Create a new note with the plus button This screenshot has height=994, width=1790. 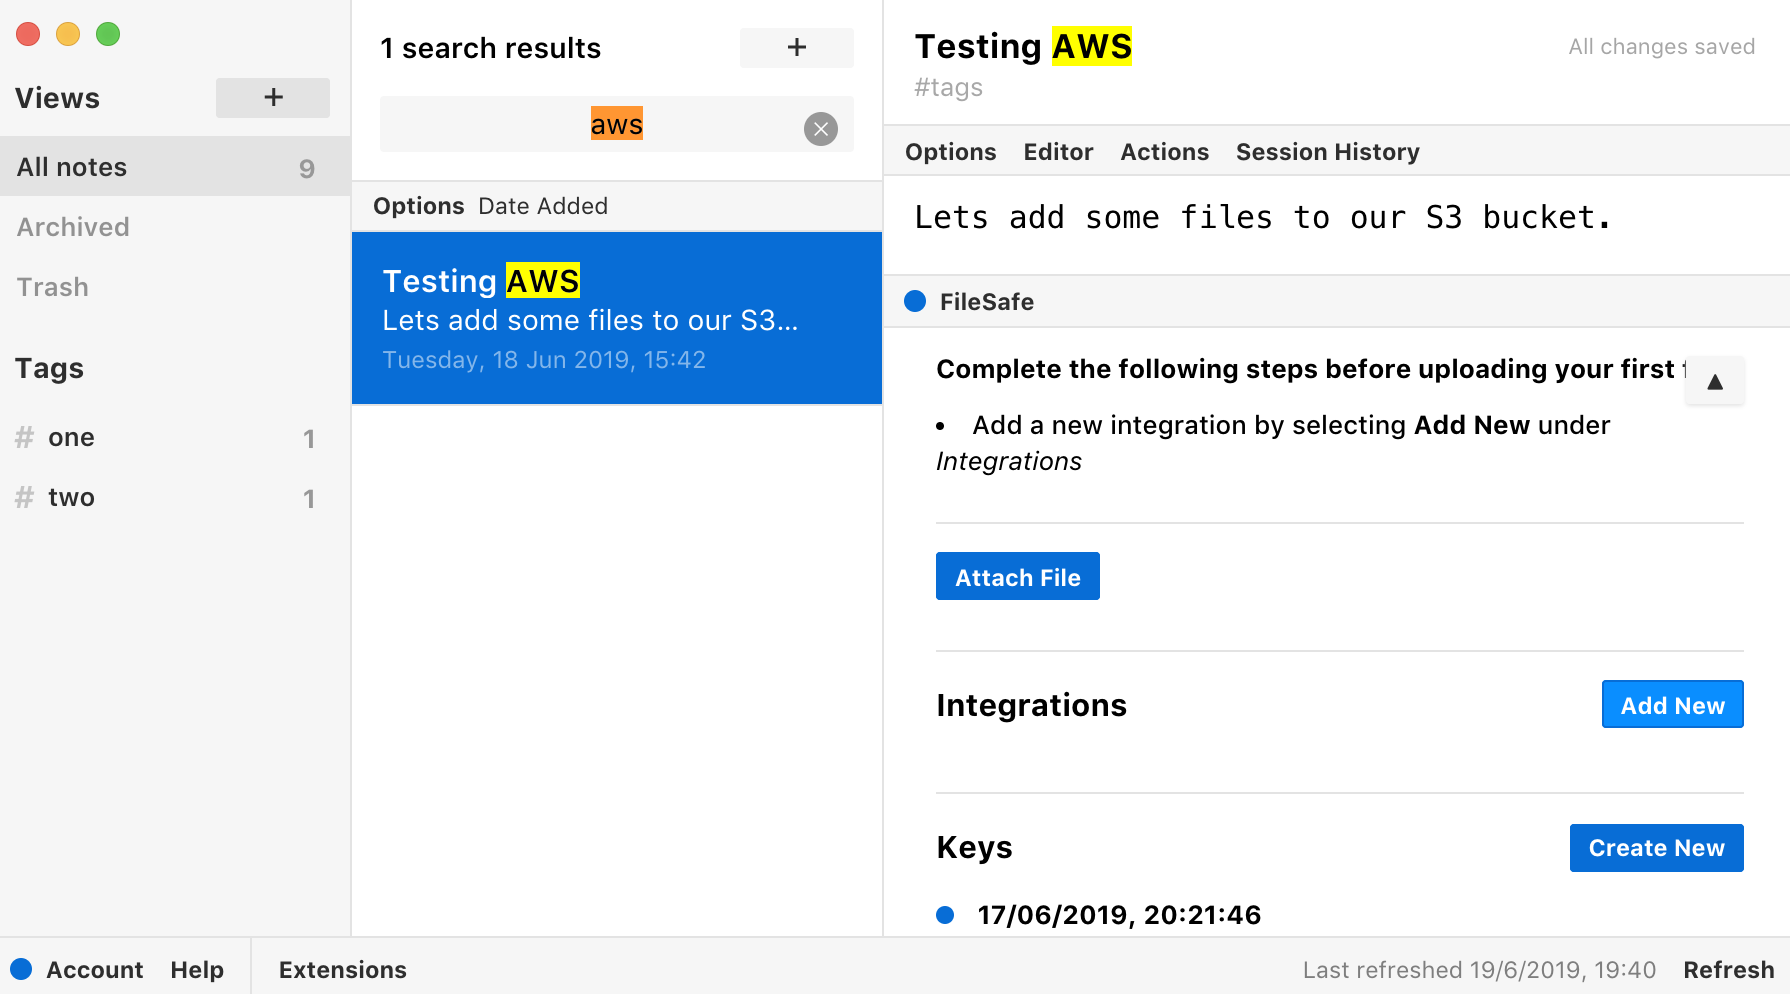click(x=796, y=48)
